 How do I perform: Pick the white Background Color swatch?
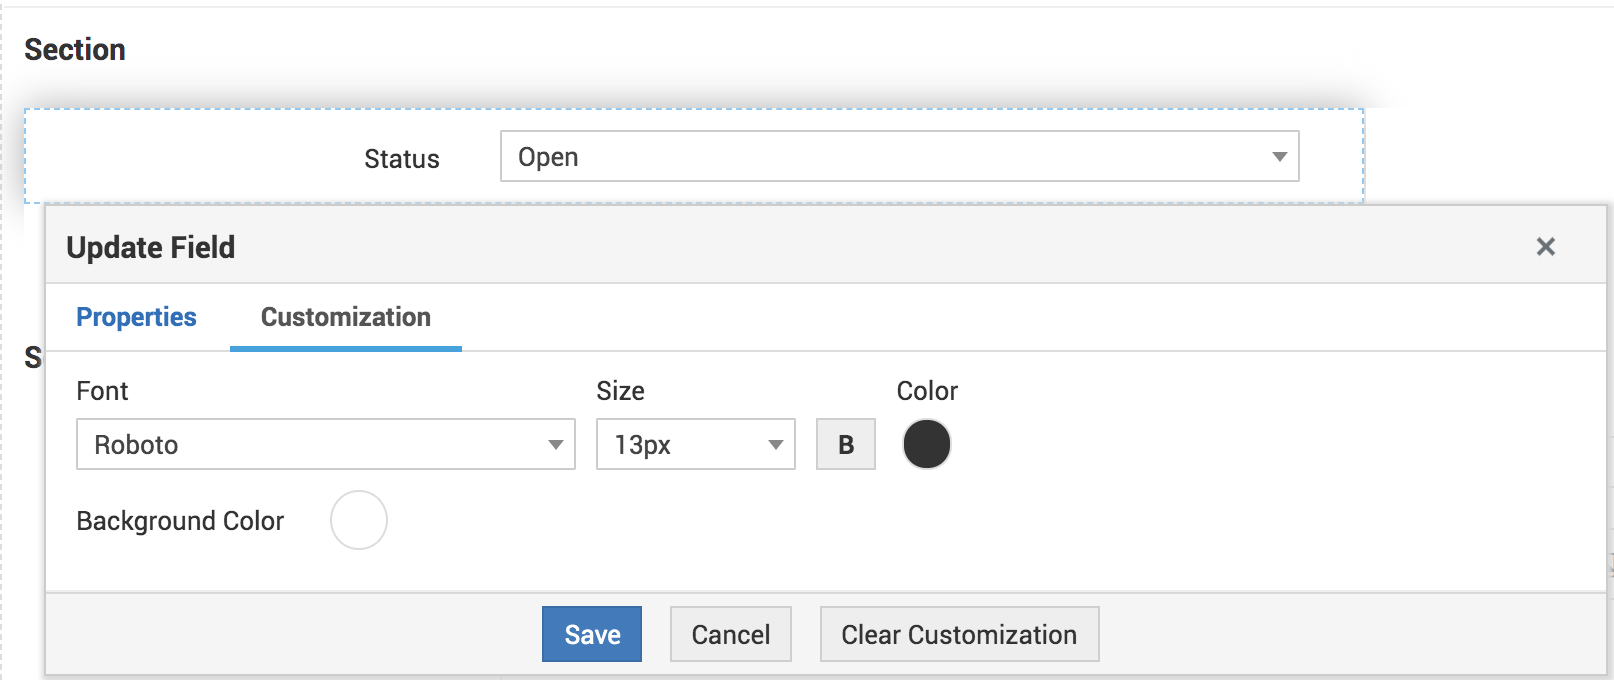(359, 520)
